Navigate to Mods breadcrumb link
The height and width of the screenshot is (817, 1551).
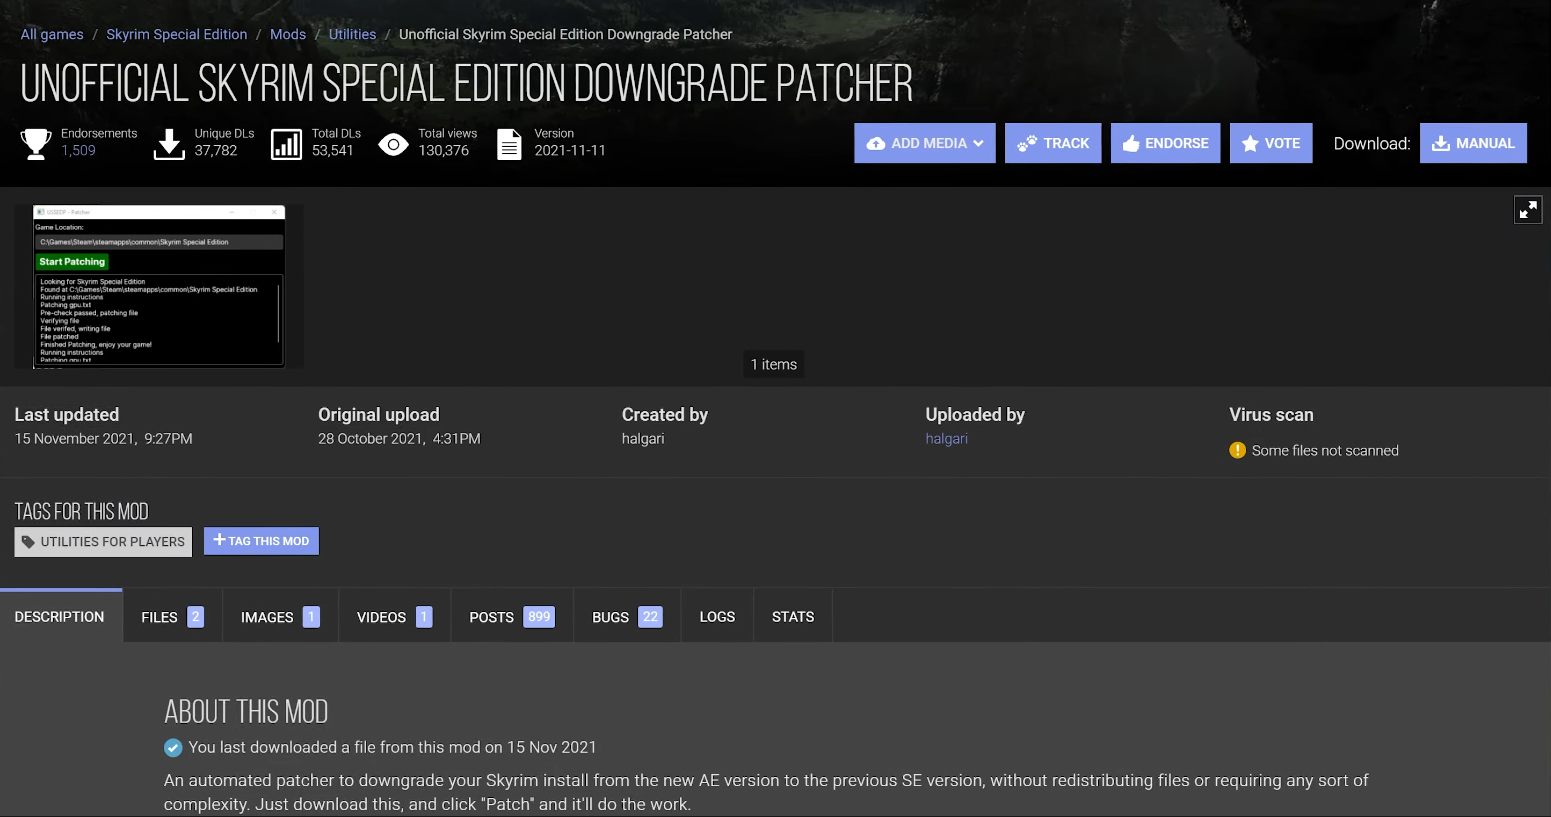point(288,34)
